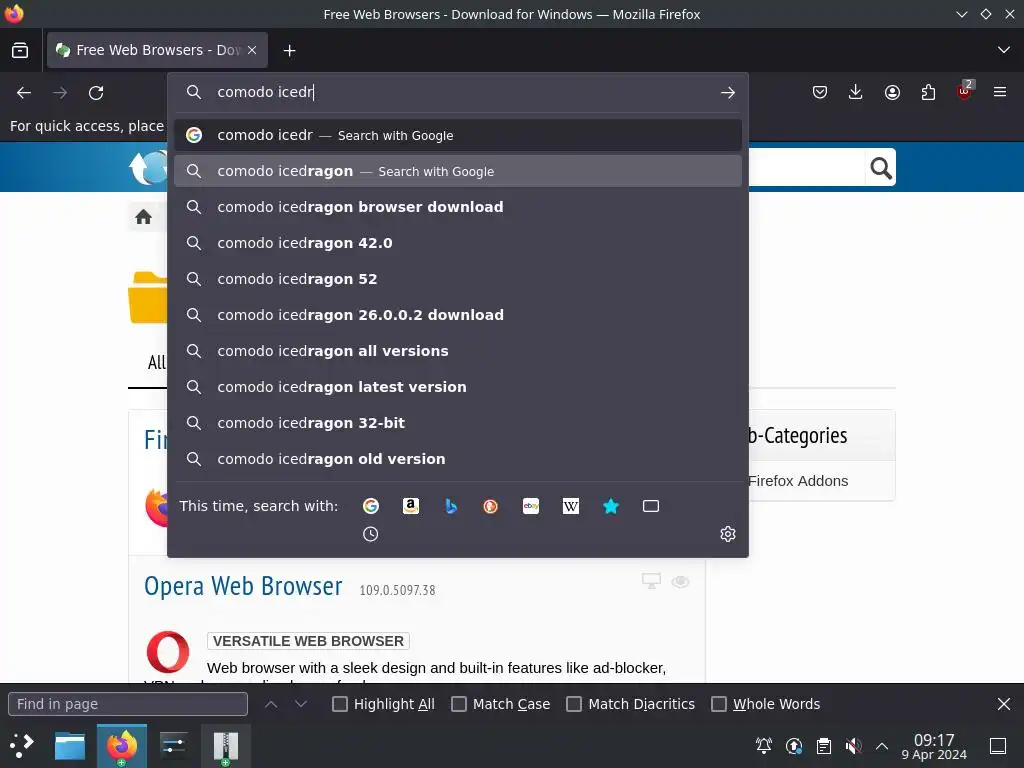1024x768 pixels.
Task: Choose 'comodo icedragon 32-bit' suggestion
Action: click(x=458, y=423)
